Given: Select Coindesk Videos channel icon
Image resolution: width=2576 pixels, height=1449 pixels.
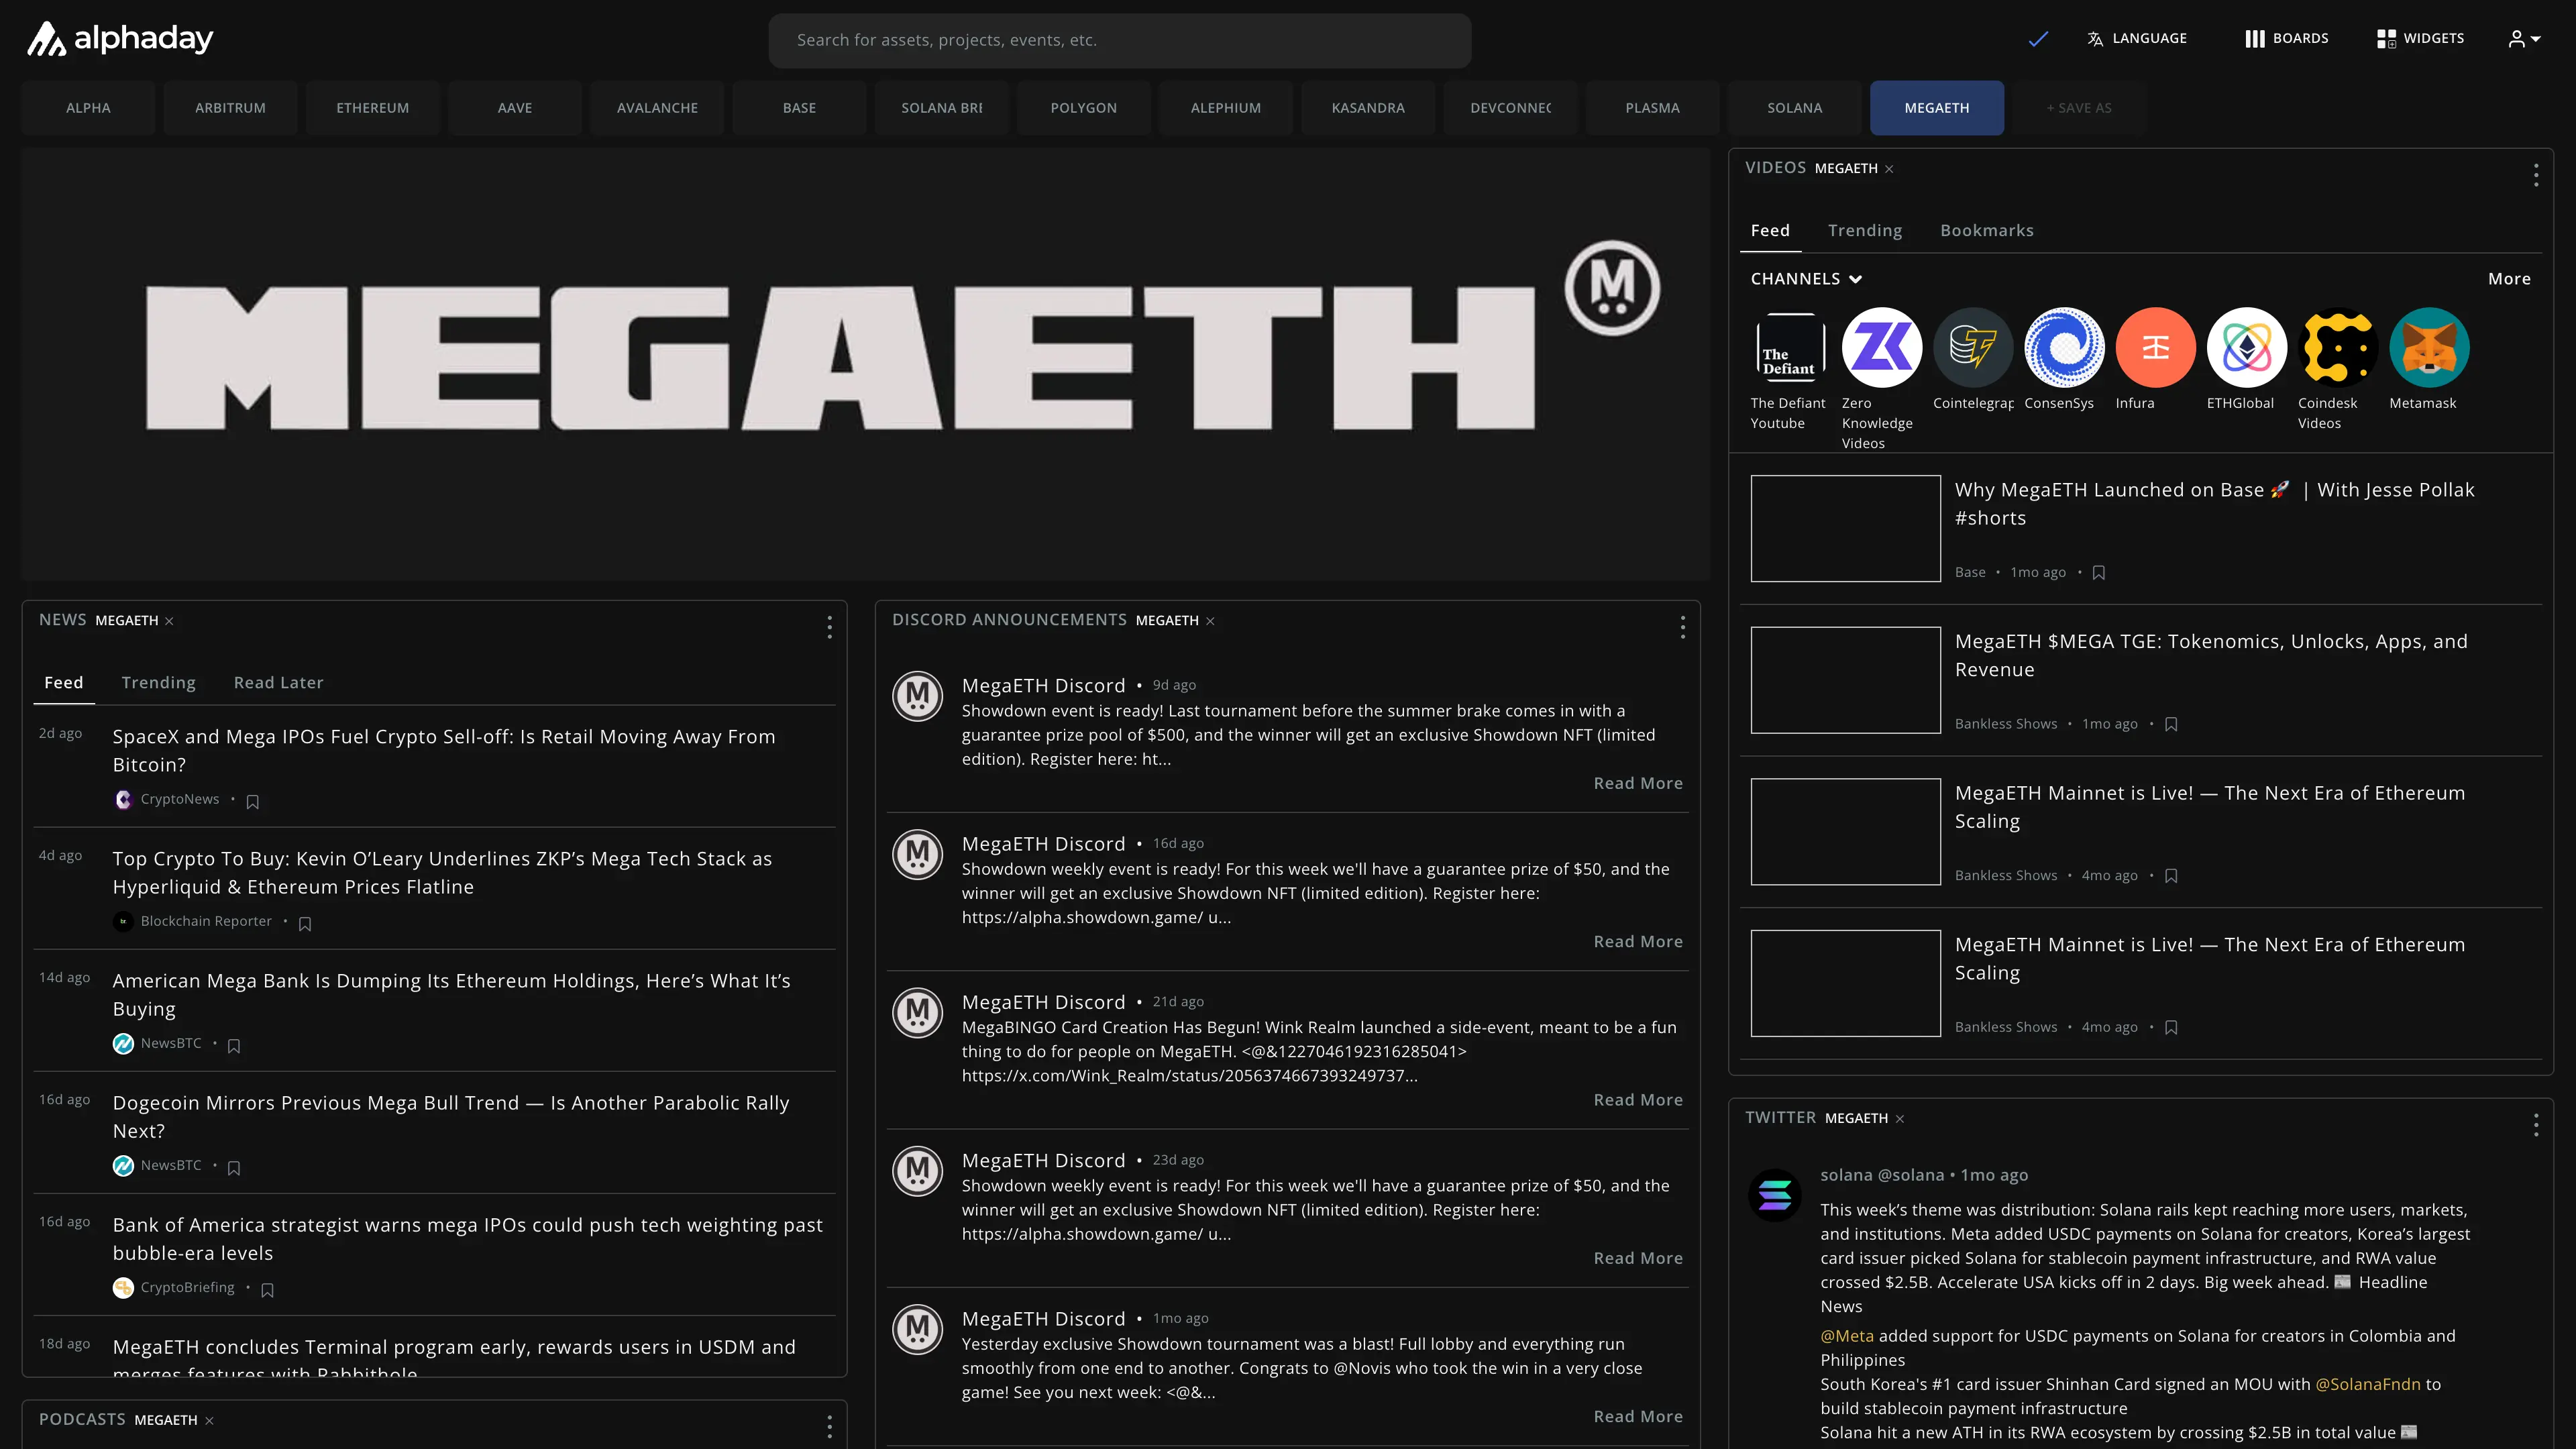Looking at the screenshot, I should pyautogui.click(x=2338, y=347).
